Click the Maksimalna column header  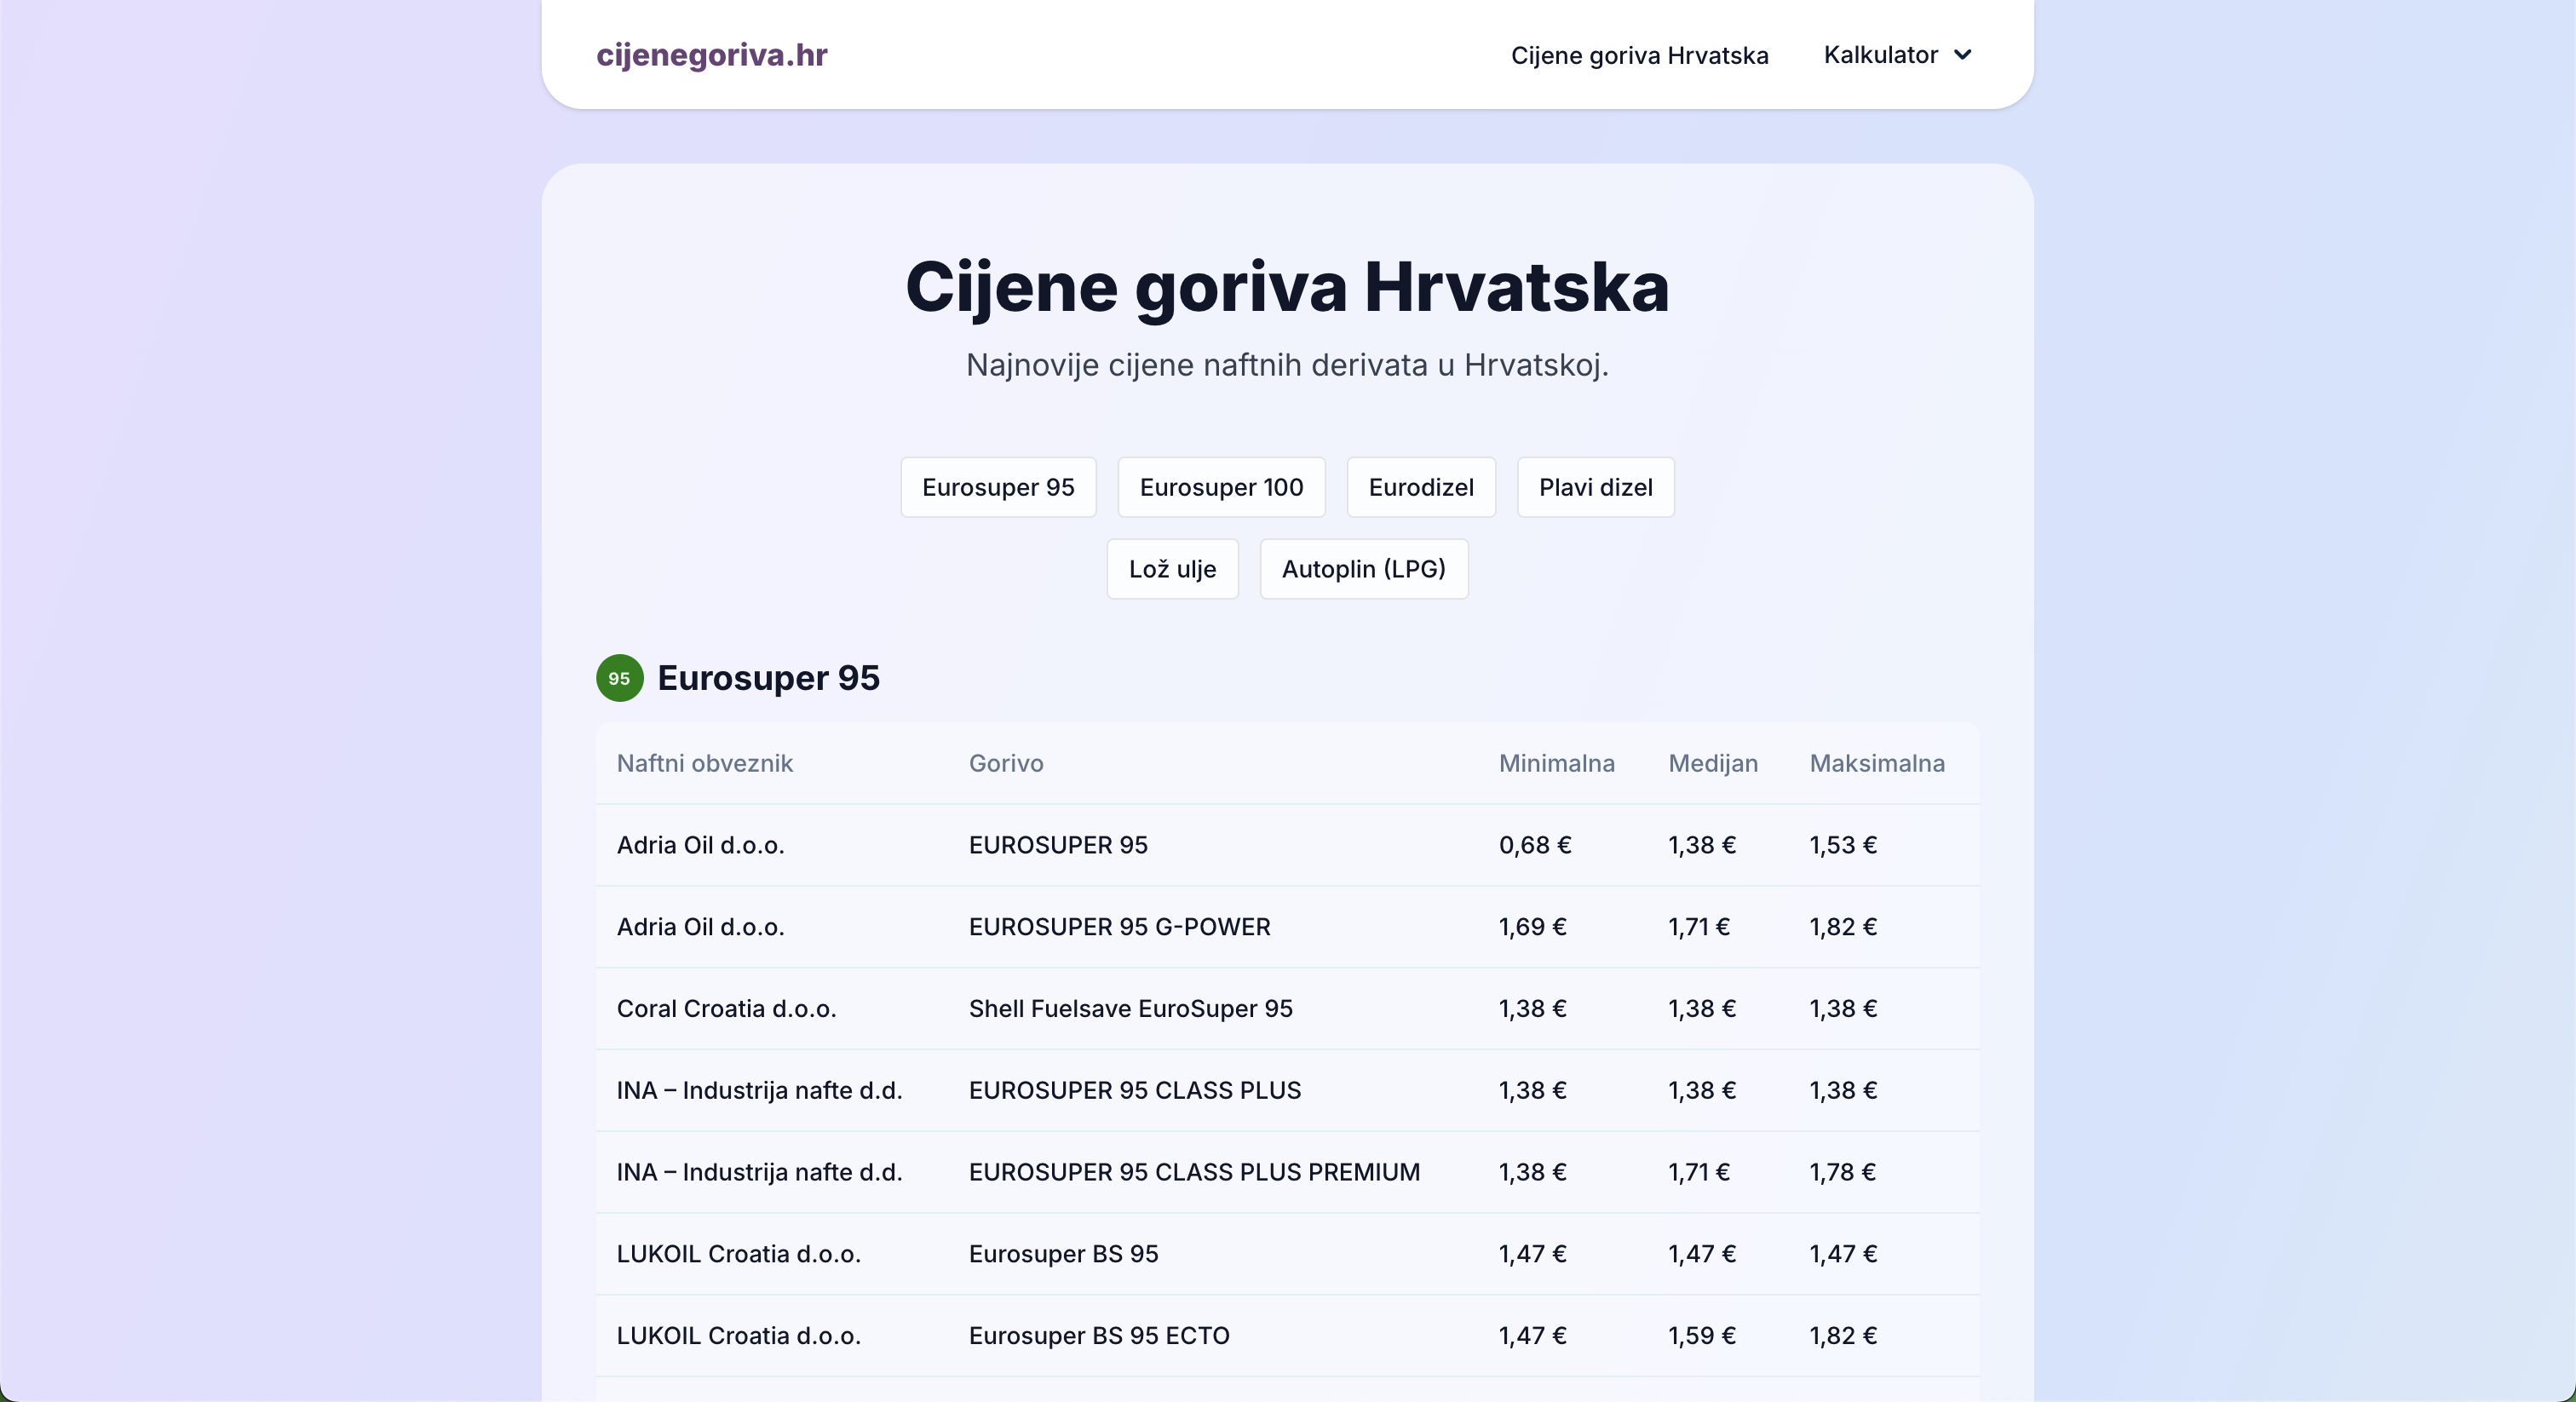[x=1877, y=763]
